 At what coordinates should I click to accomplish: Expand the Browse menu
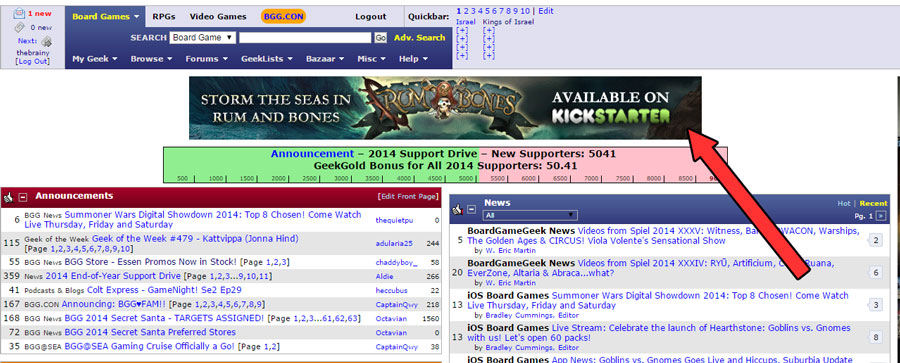pyautogui.click(x=151, y=59)
